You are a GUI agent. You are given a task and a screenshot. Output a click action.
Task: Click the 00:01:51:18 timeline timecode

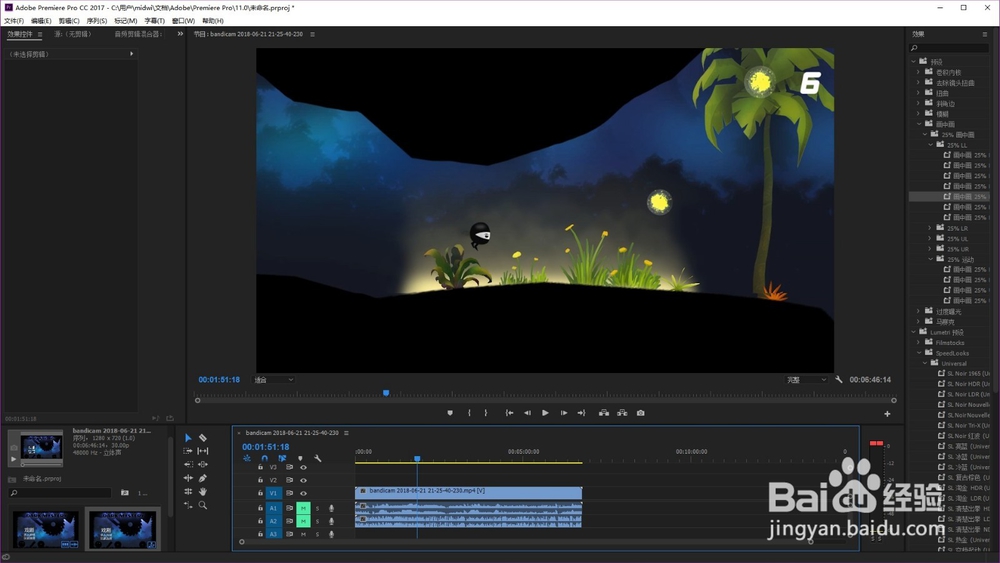point(265,447)
